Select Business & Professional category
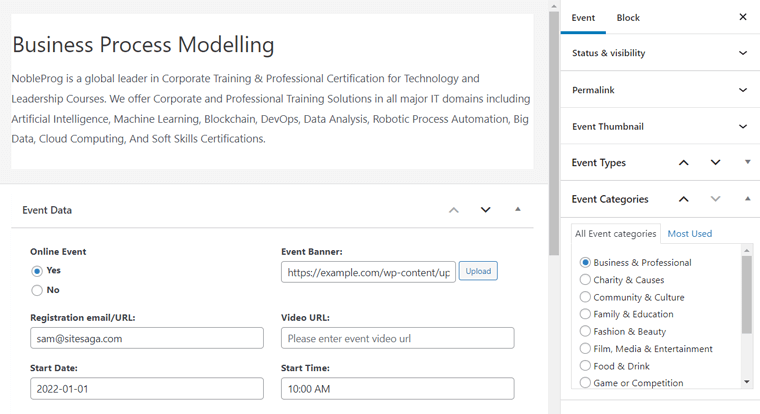The height and width of the screenshot is (414, 760). click(x=585, y=262)
